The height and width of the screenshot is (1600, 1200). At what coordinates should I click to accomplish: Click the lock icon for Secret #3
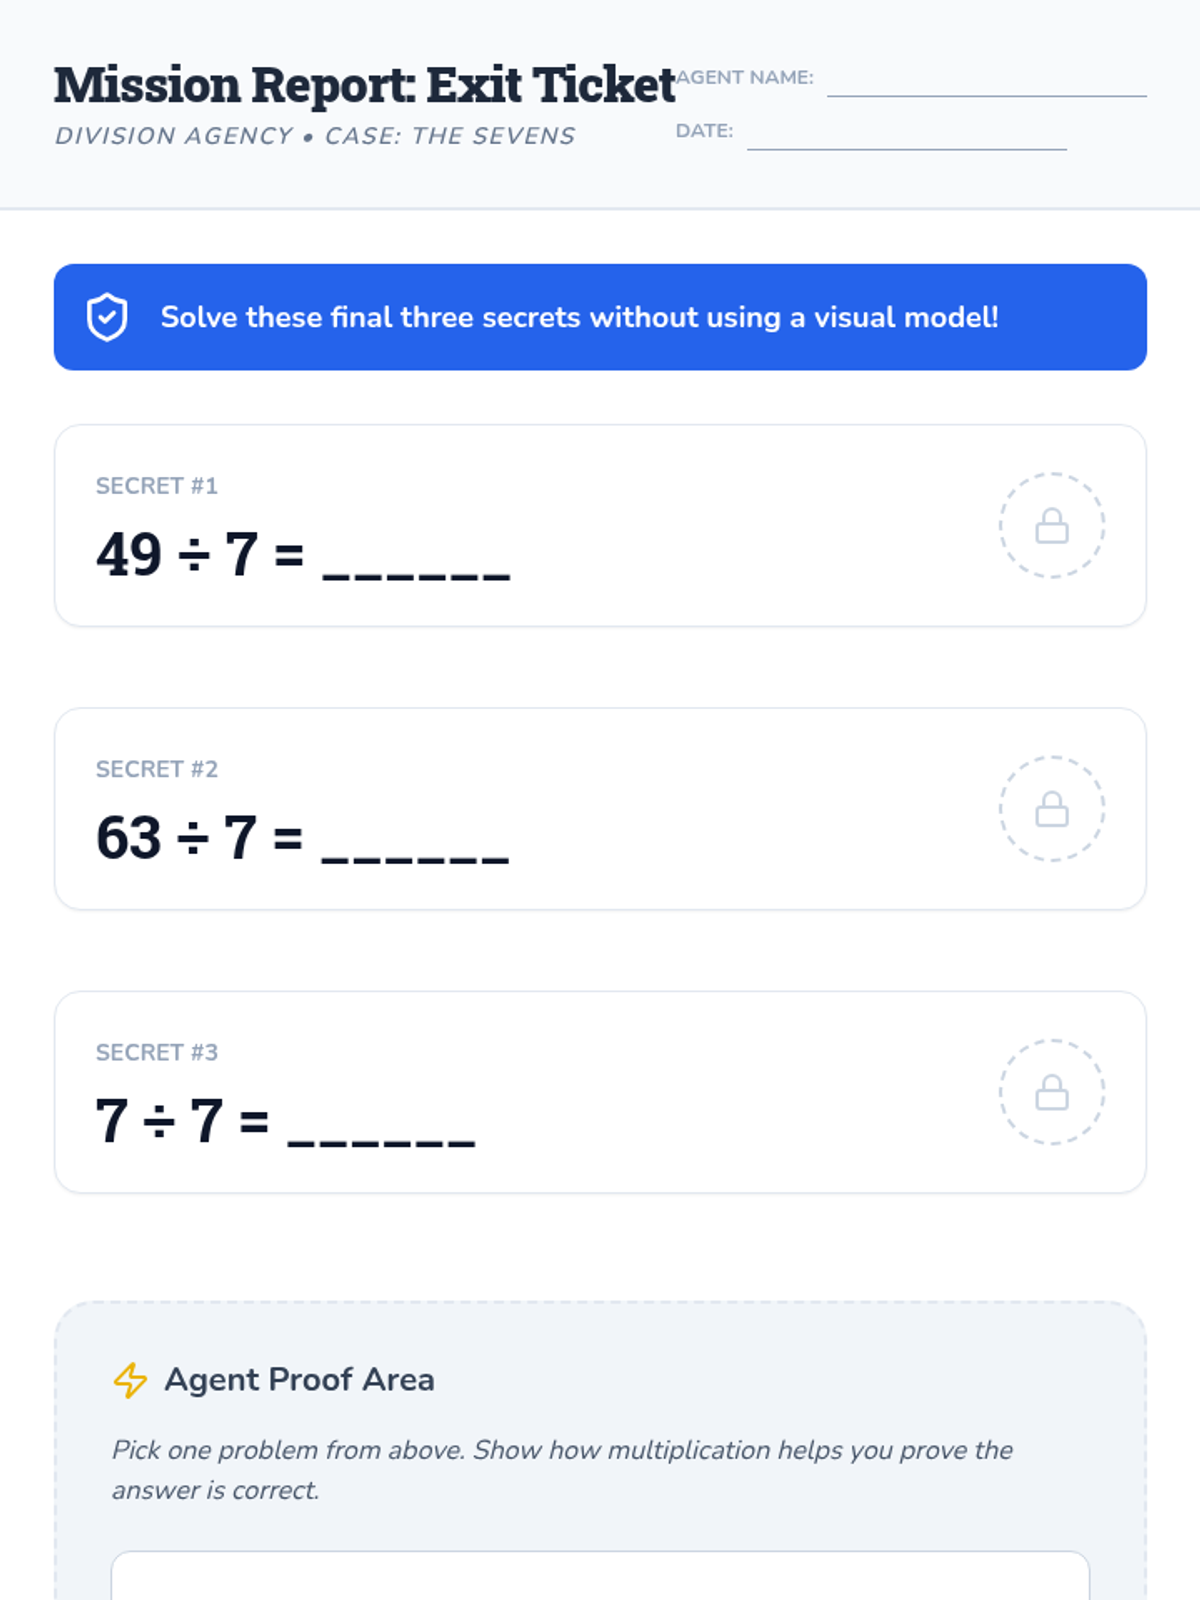click(x=1052, y=1092)
